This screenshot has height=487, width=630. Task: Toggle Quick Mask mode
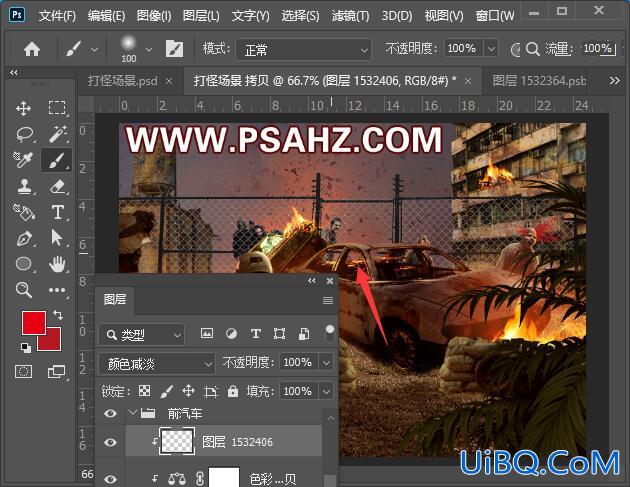click(23, 372)
